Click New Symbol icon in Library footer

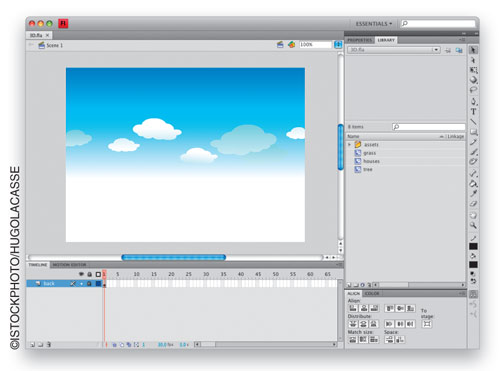pyautogui.click(x=349, y=285)
